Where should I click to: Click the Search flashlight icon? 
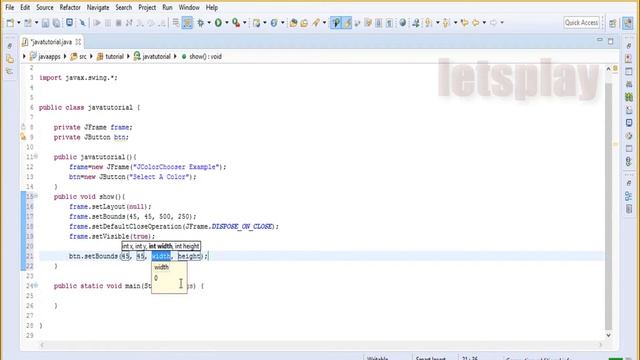point(316,23)
